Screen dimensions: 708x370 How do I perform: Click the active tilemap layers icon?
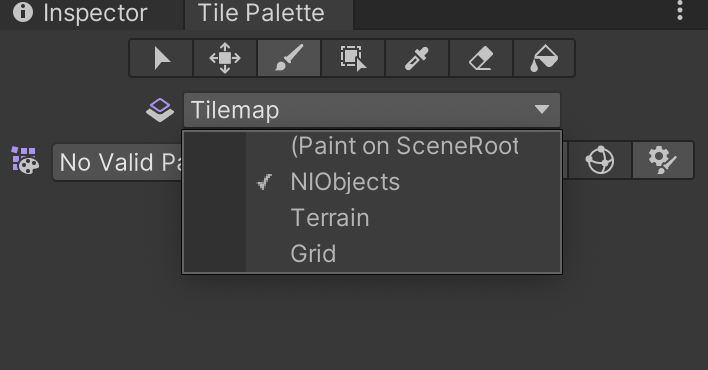[160, 110]
